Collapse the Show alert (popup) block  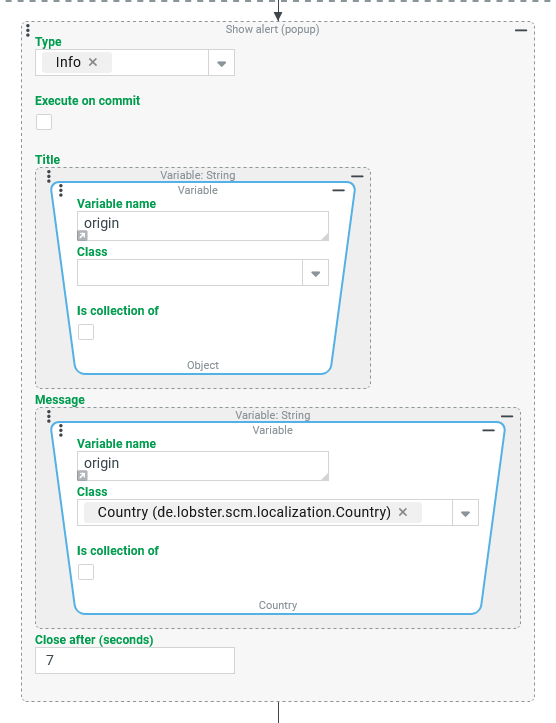pos(521,30)
